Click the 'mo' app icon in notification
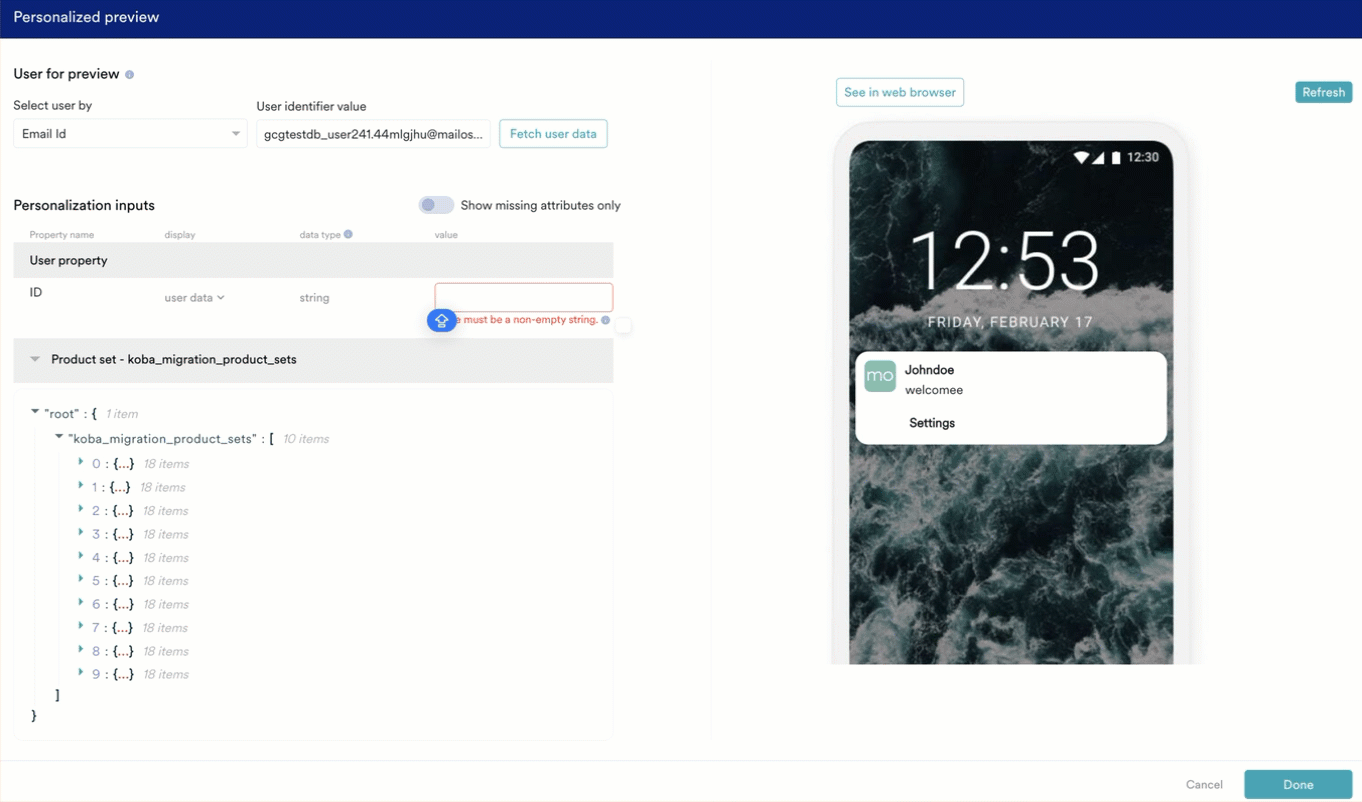The width and height of the screenshot is (1362, 802). (880, 377)
